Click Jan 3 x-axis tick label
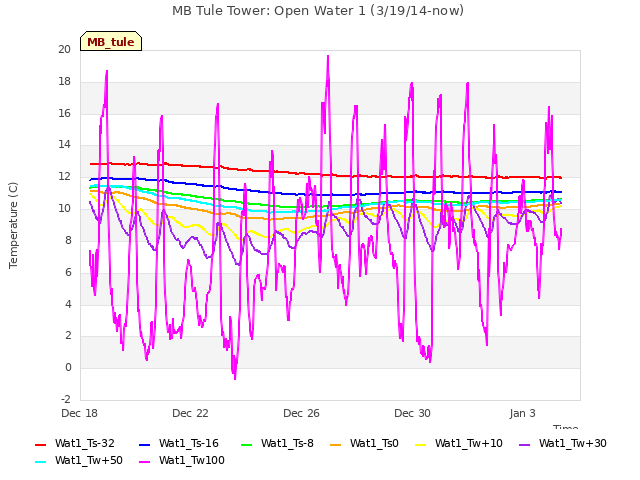Screen dimensions: 640x480 tap(522, 413)
